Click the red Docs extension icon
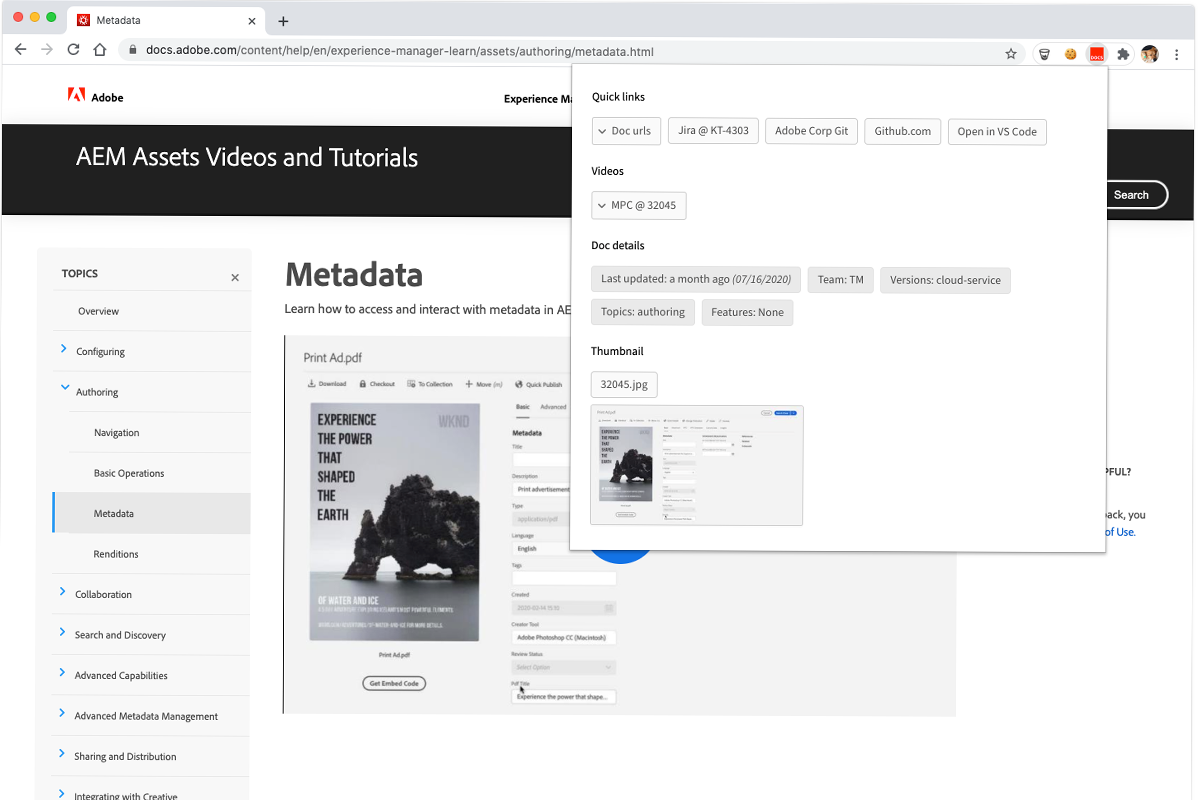Image resolution: width=1200 pixels, height=800 pixels. pyautogui.click(x=1097, y=54)
